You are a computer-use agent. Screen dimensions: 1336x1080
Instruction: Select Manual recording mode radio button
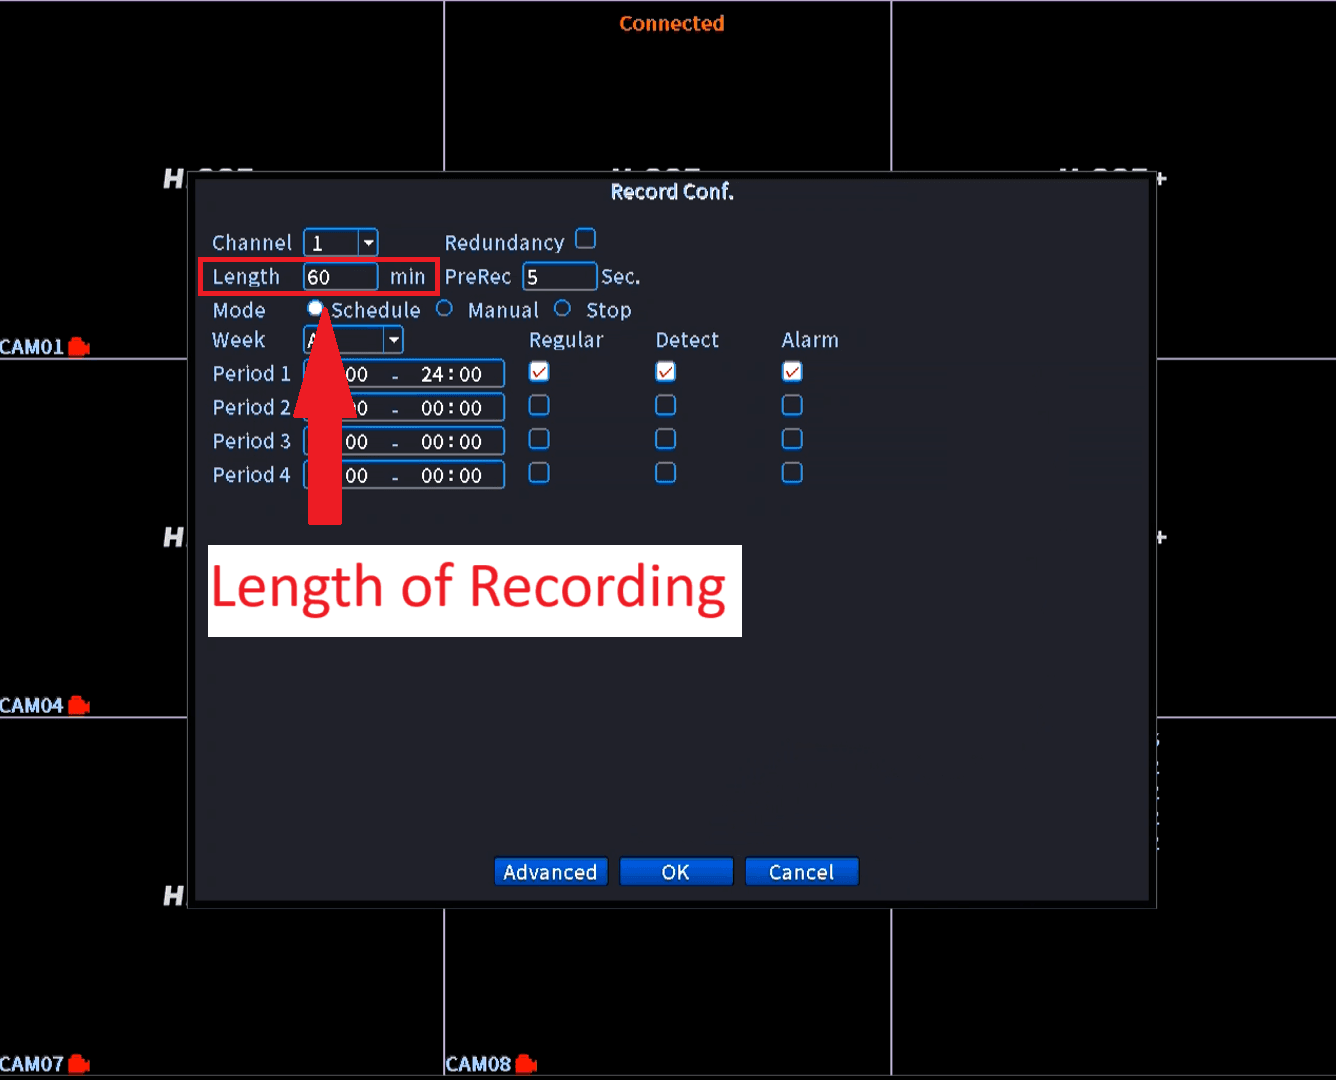coord(445,309)
